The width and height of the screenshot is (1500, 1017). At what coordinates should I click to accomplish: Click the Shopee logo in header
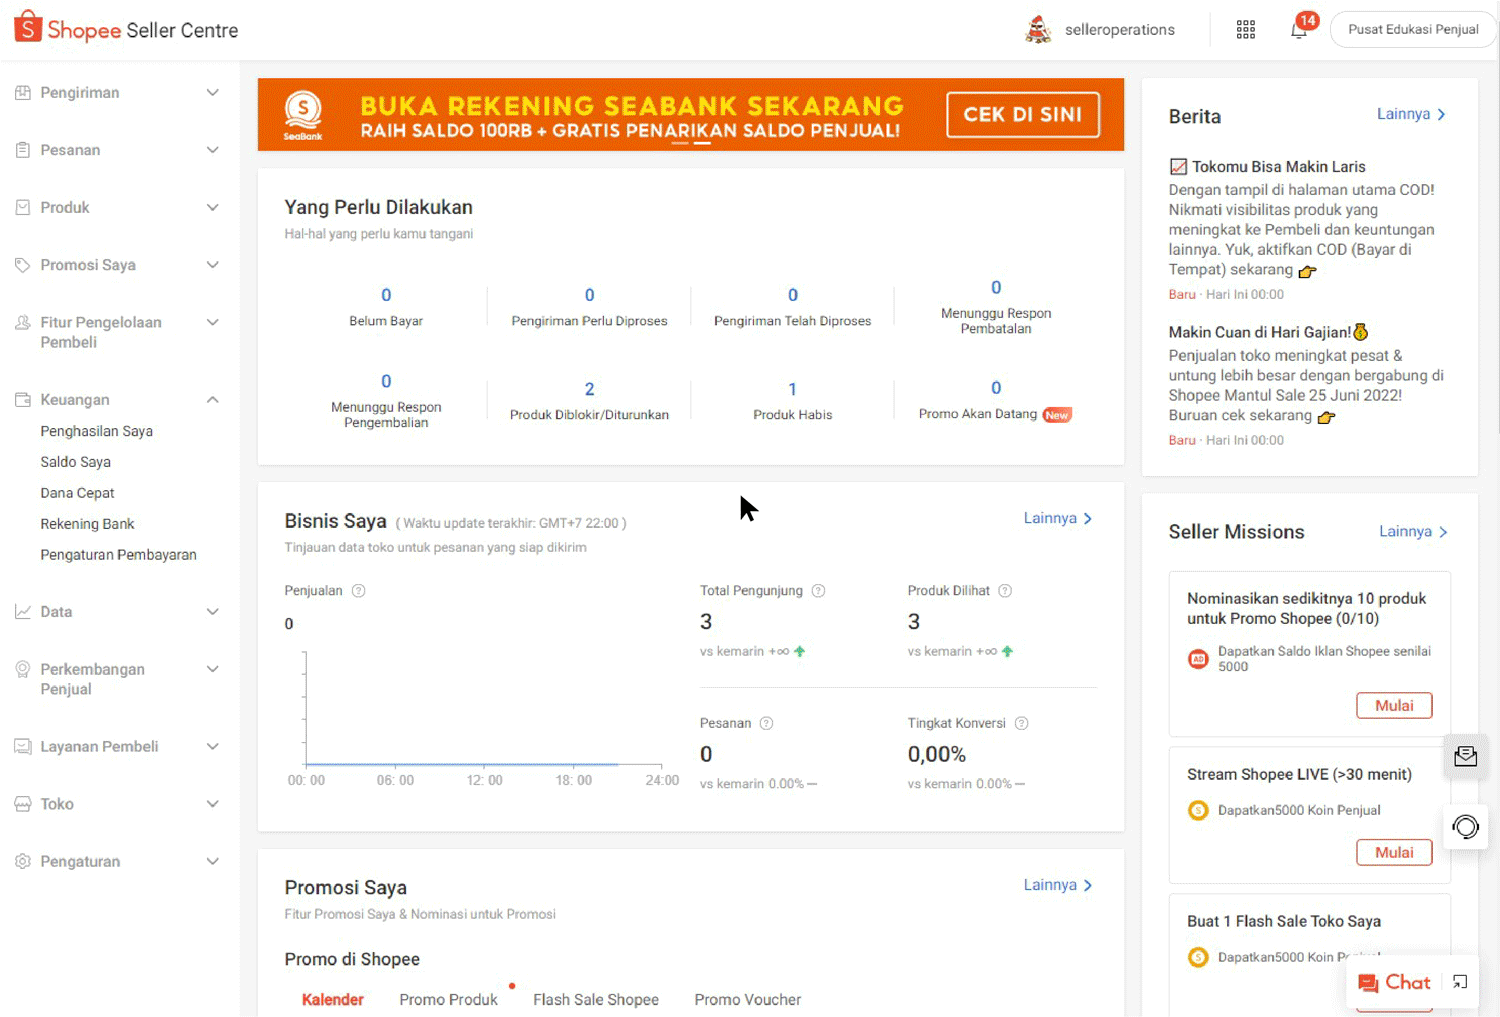coord(28,28)
